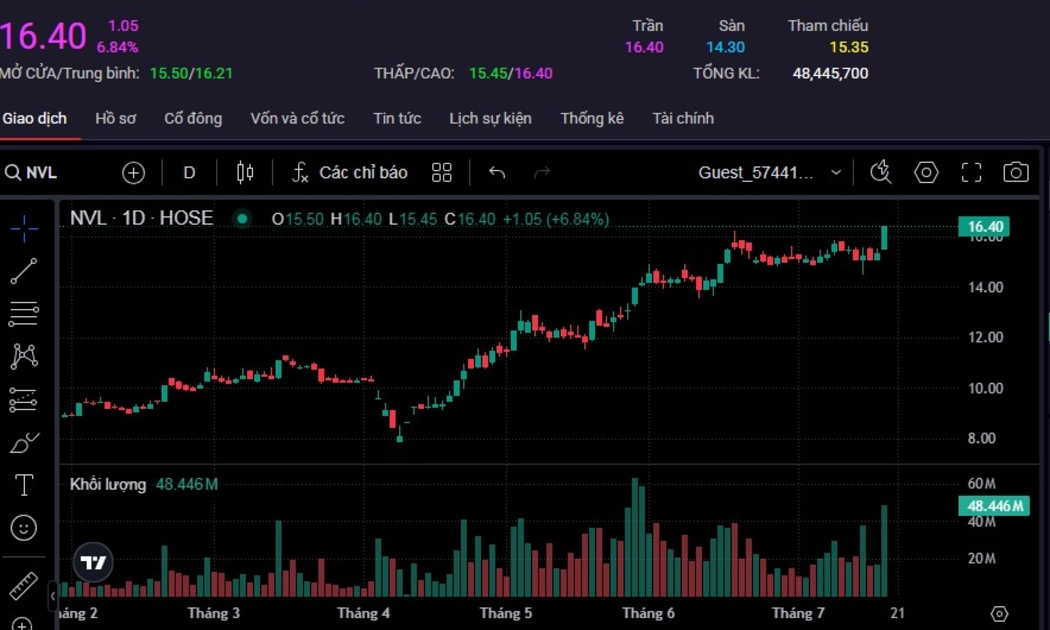Open the candlestick chart style menu
Viewport: 1050px width, 630px height.
245,173
